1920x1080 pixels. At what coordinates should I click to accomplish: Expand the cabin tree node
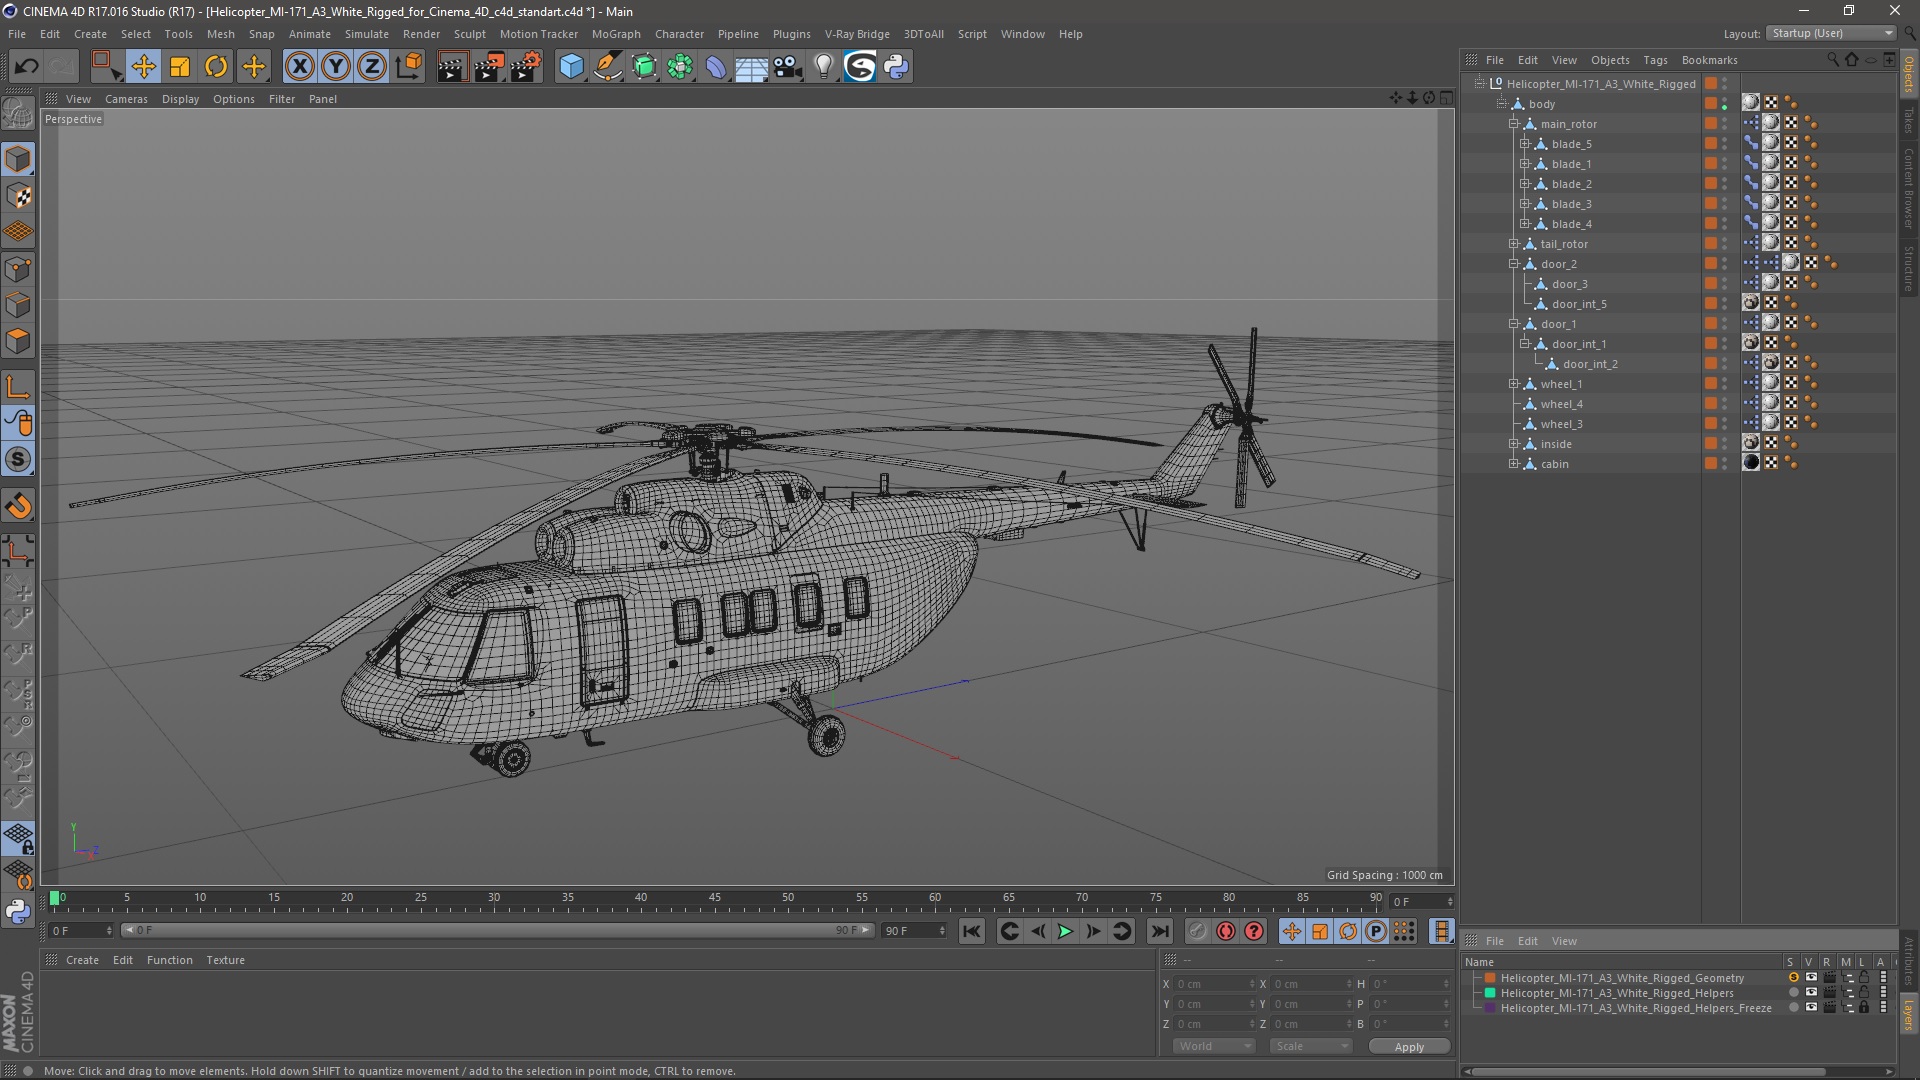[x=1514, y=464]
